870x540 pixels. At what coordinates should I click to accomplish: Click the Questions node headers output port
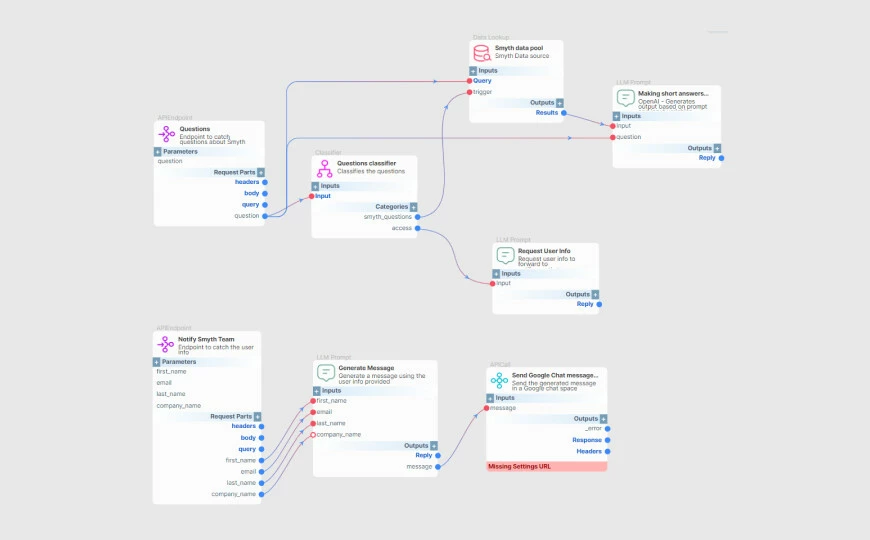(265, 182)
